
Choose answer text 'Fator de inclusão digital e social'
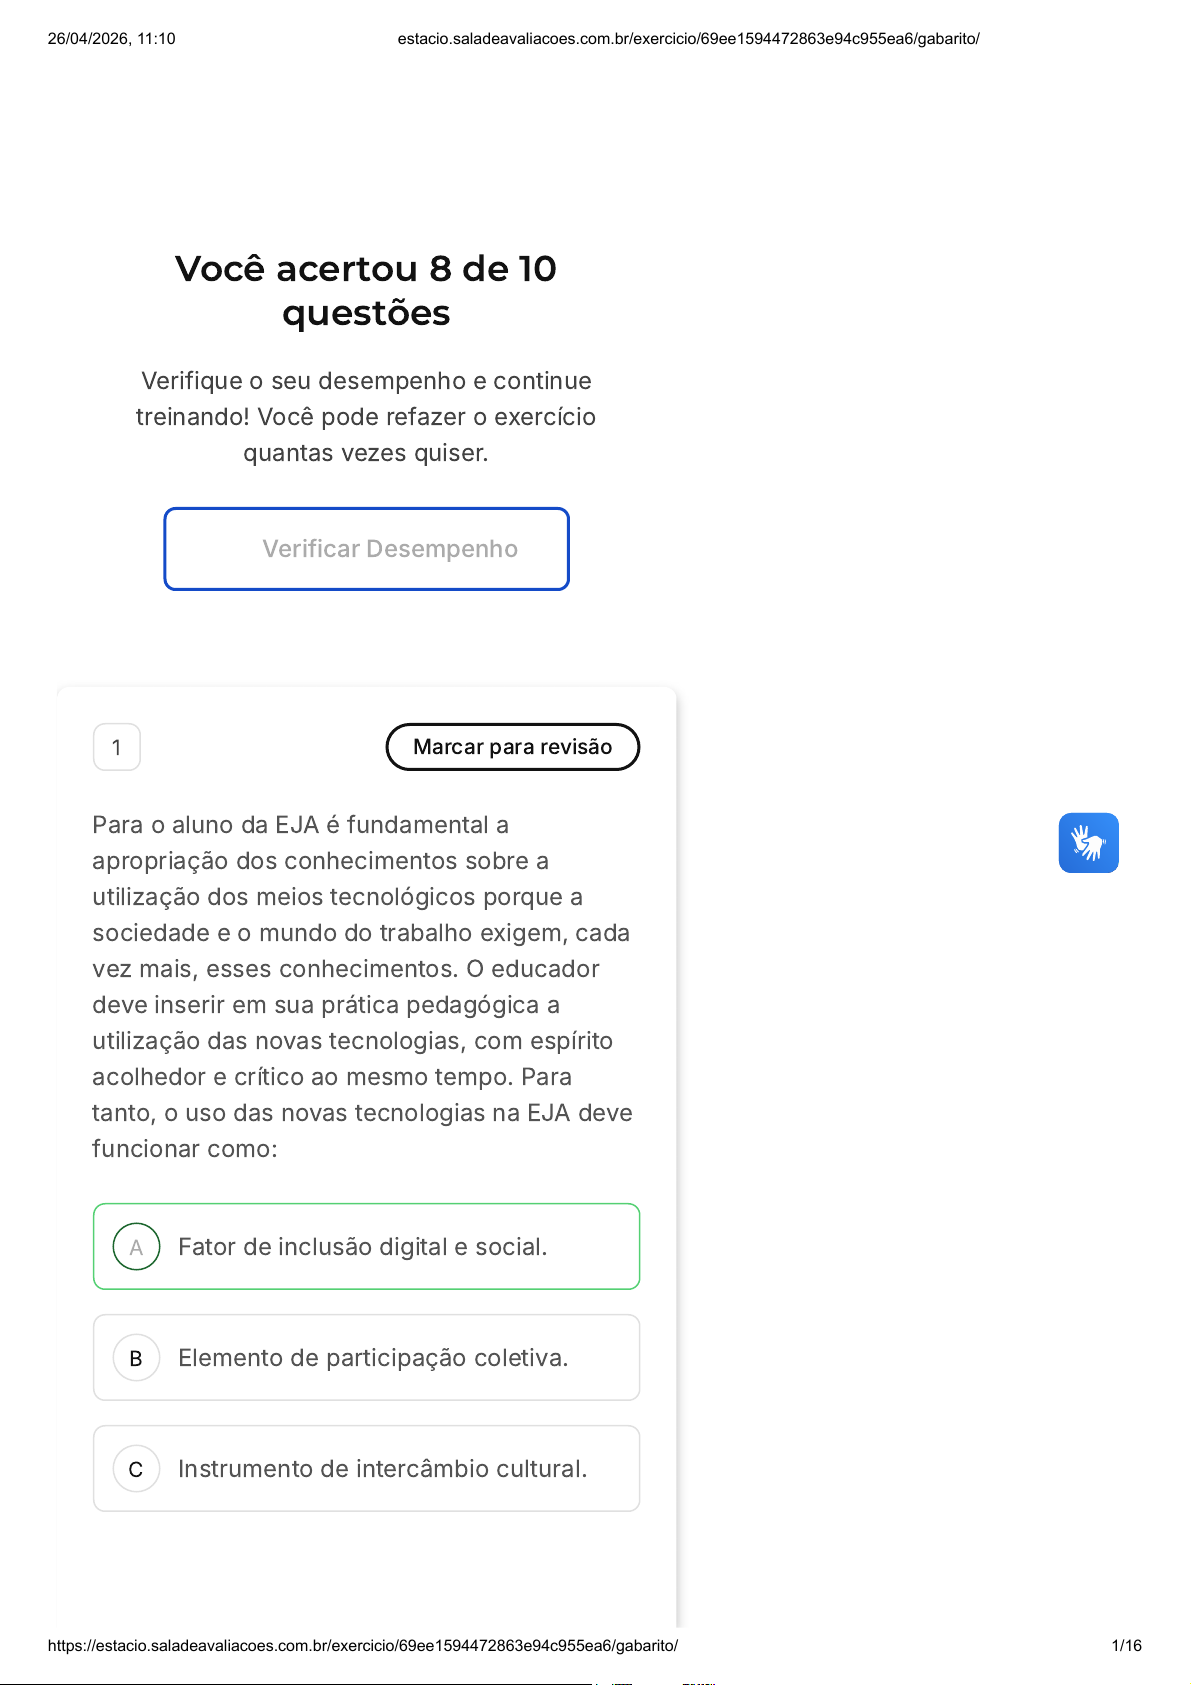coord(362,1247)
